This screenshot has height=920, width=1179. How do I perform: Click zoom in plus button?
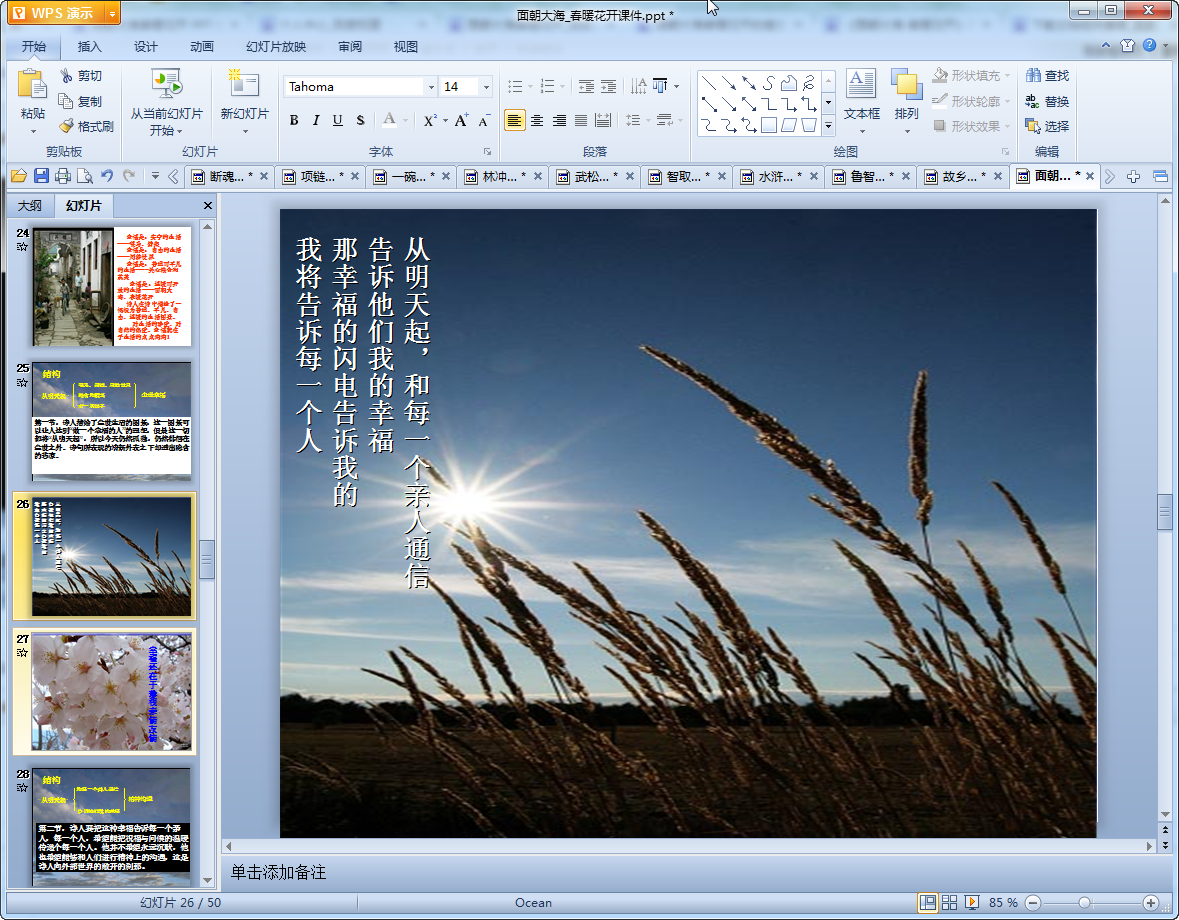[x=1150, y=903]
